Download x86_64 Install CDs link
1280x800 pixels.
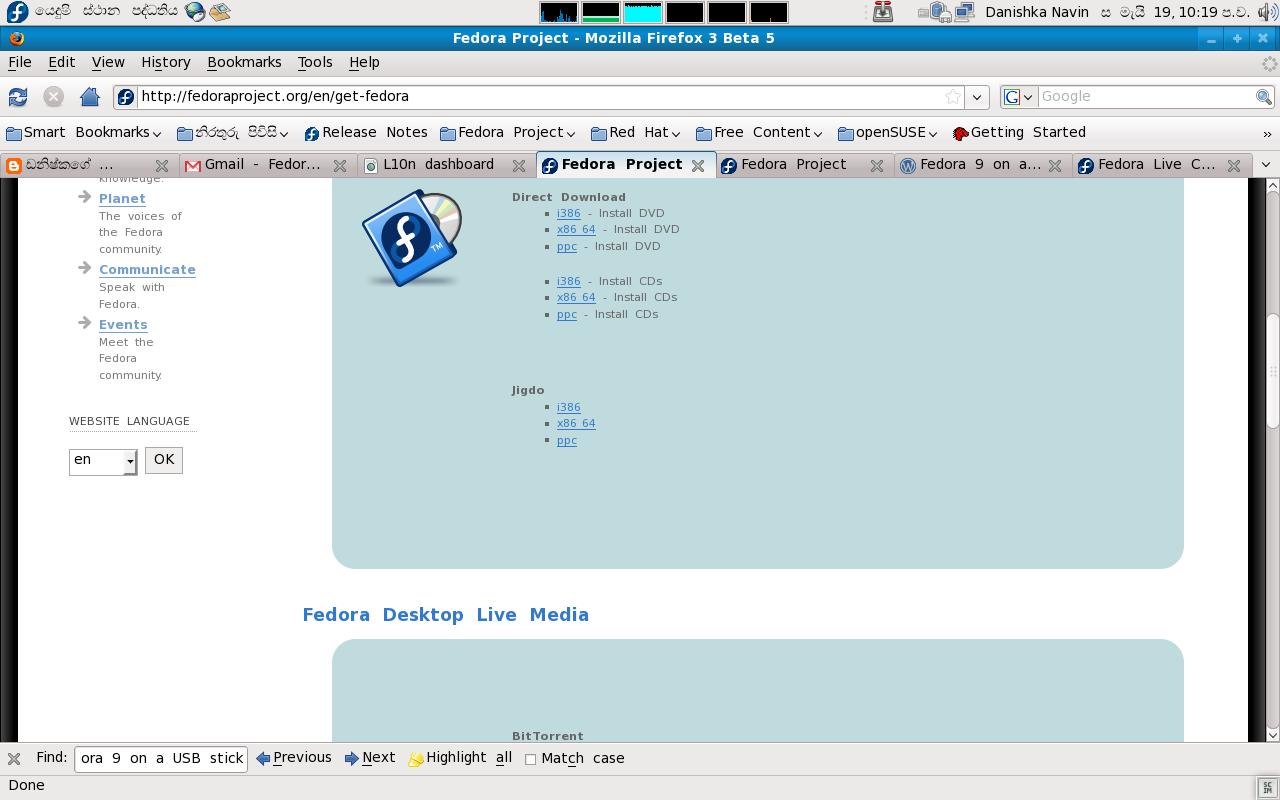[576, 298]
